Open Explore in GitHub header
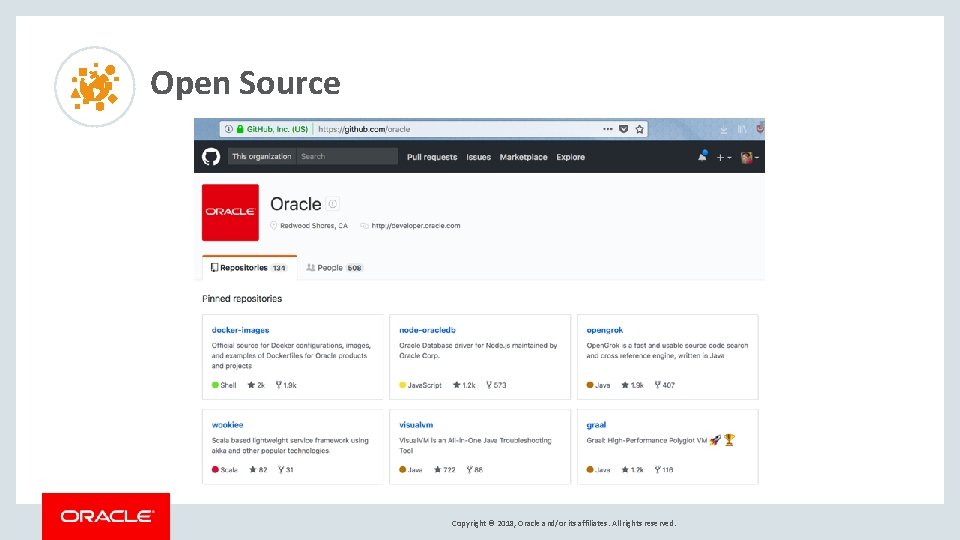The width and height of the screenshot is (960, 540). (x=571, y=157)
